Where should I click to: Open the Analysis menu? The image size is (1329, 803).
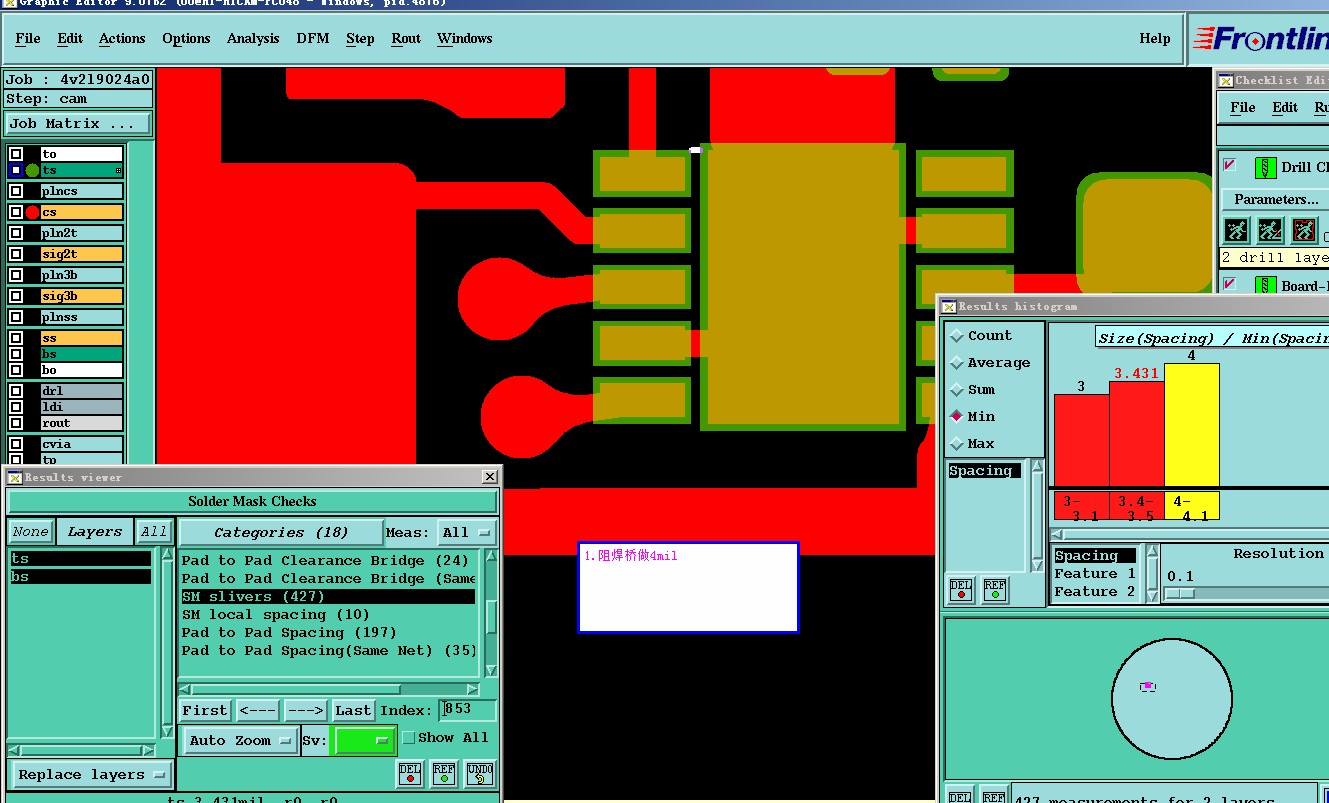[253, 38]
